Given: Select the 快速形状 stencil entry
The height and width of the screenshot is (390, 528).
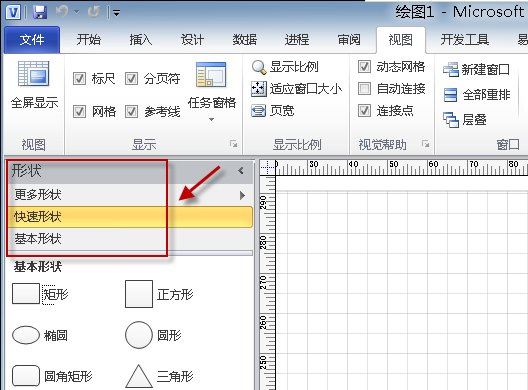Looking at the screenshot, I should click(130, 217).
